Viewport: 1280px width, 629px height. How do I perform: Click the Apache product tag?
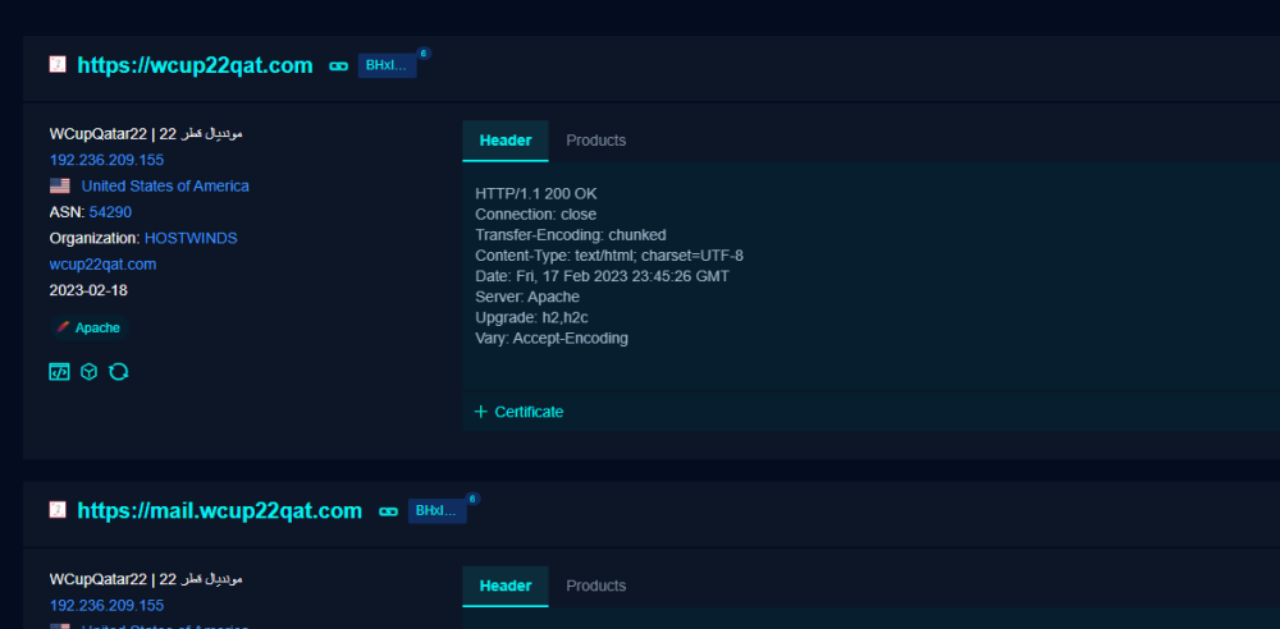(89, 328)
